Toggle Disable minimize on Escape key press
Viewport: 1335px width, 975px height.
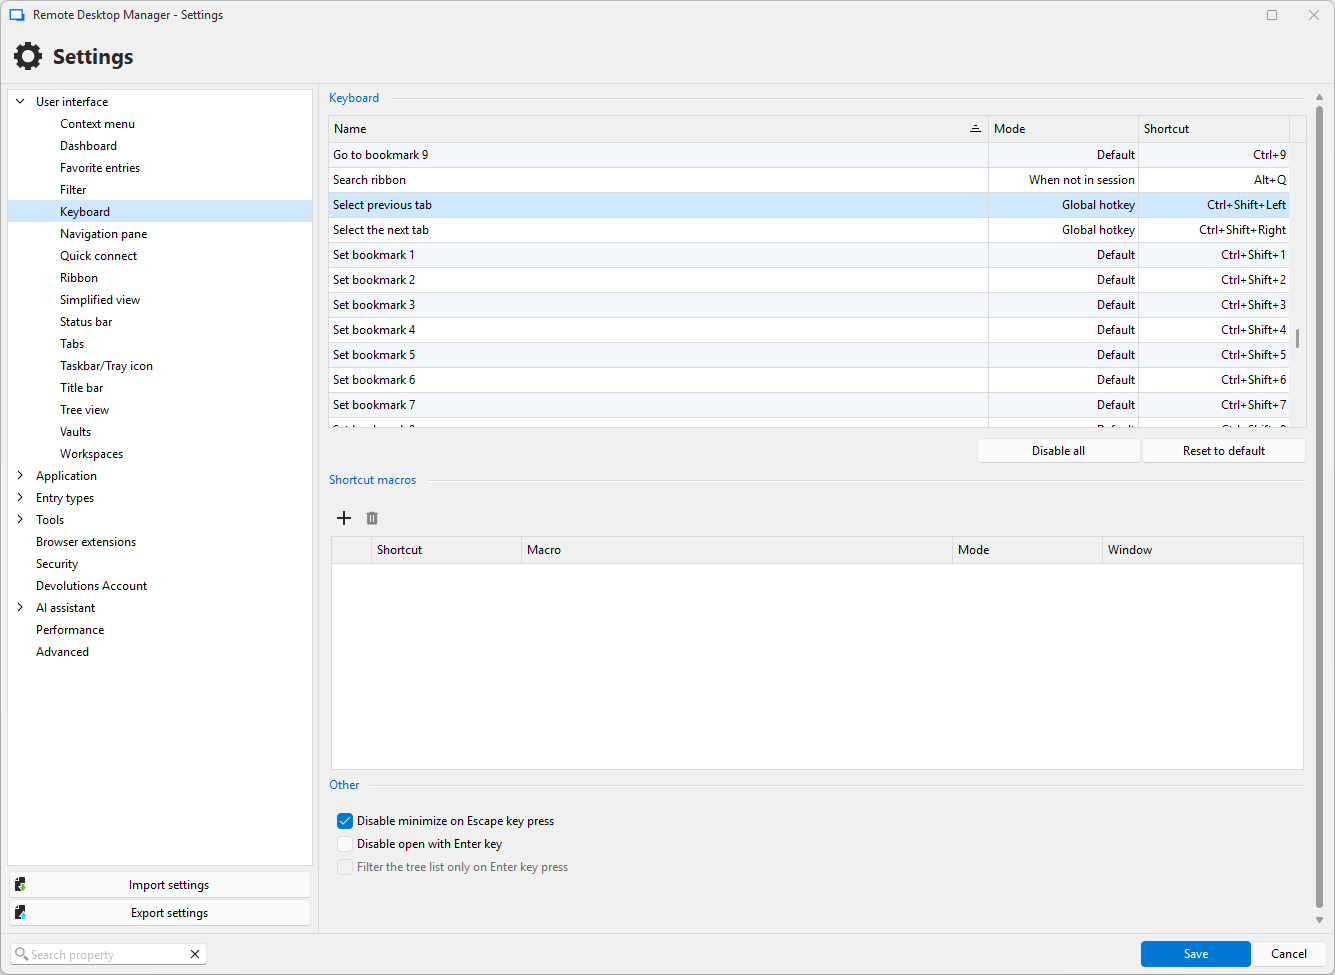(x=345, y=821)
